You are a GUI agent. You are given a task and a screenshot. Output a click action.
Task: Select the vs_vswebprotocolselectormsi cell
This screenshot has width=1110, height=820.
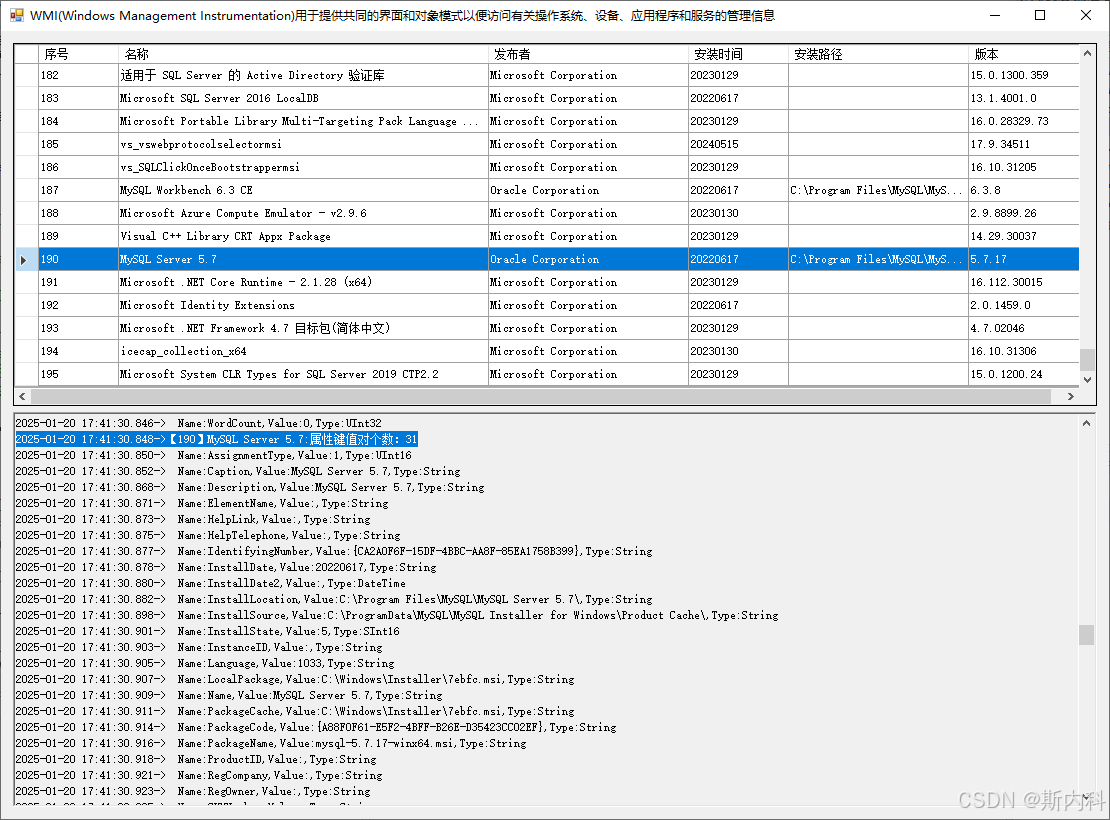point(303,144)
